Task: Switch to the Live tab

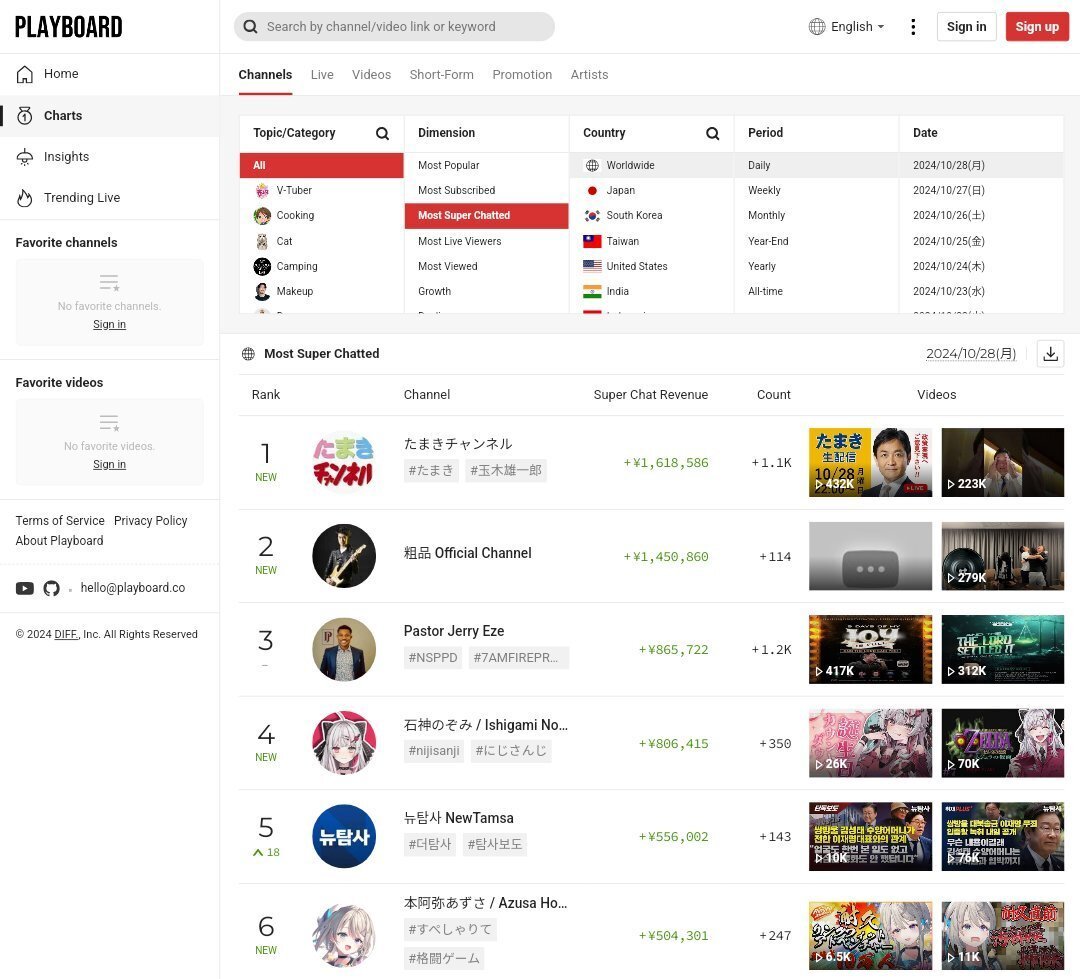Action: [x=322, y=74]
